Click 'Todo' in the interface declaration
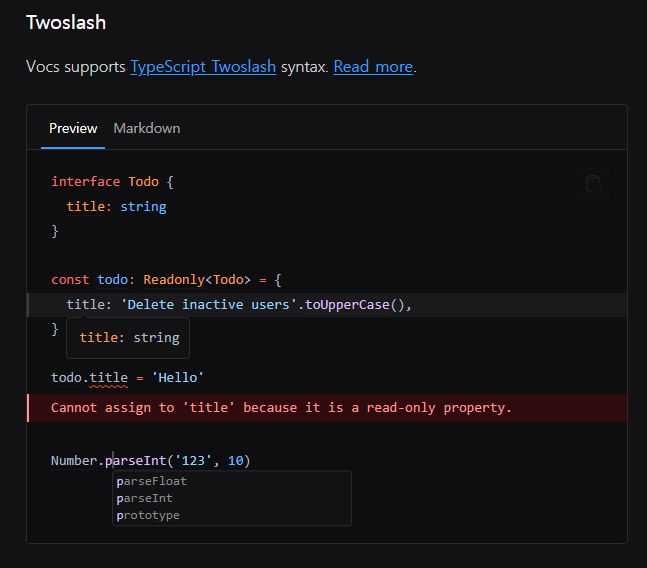647x568 pixels. coord(143,181)
